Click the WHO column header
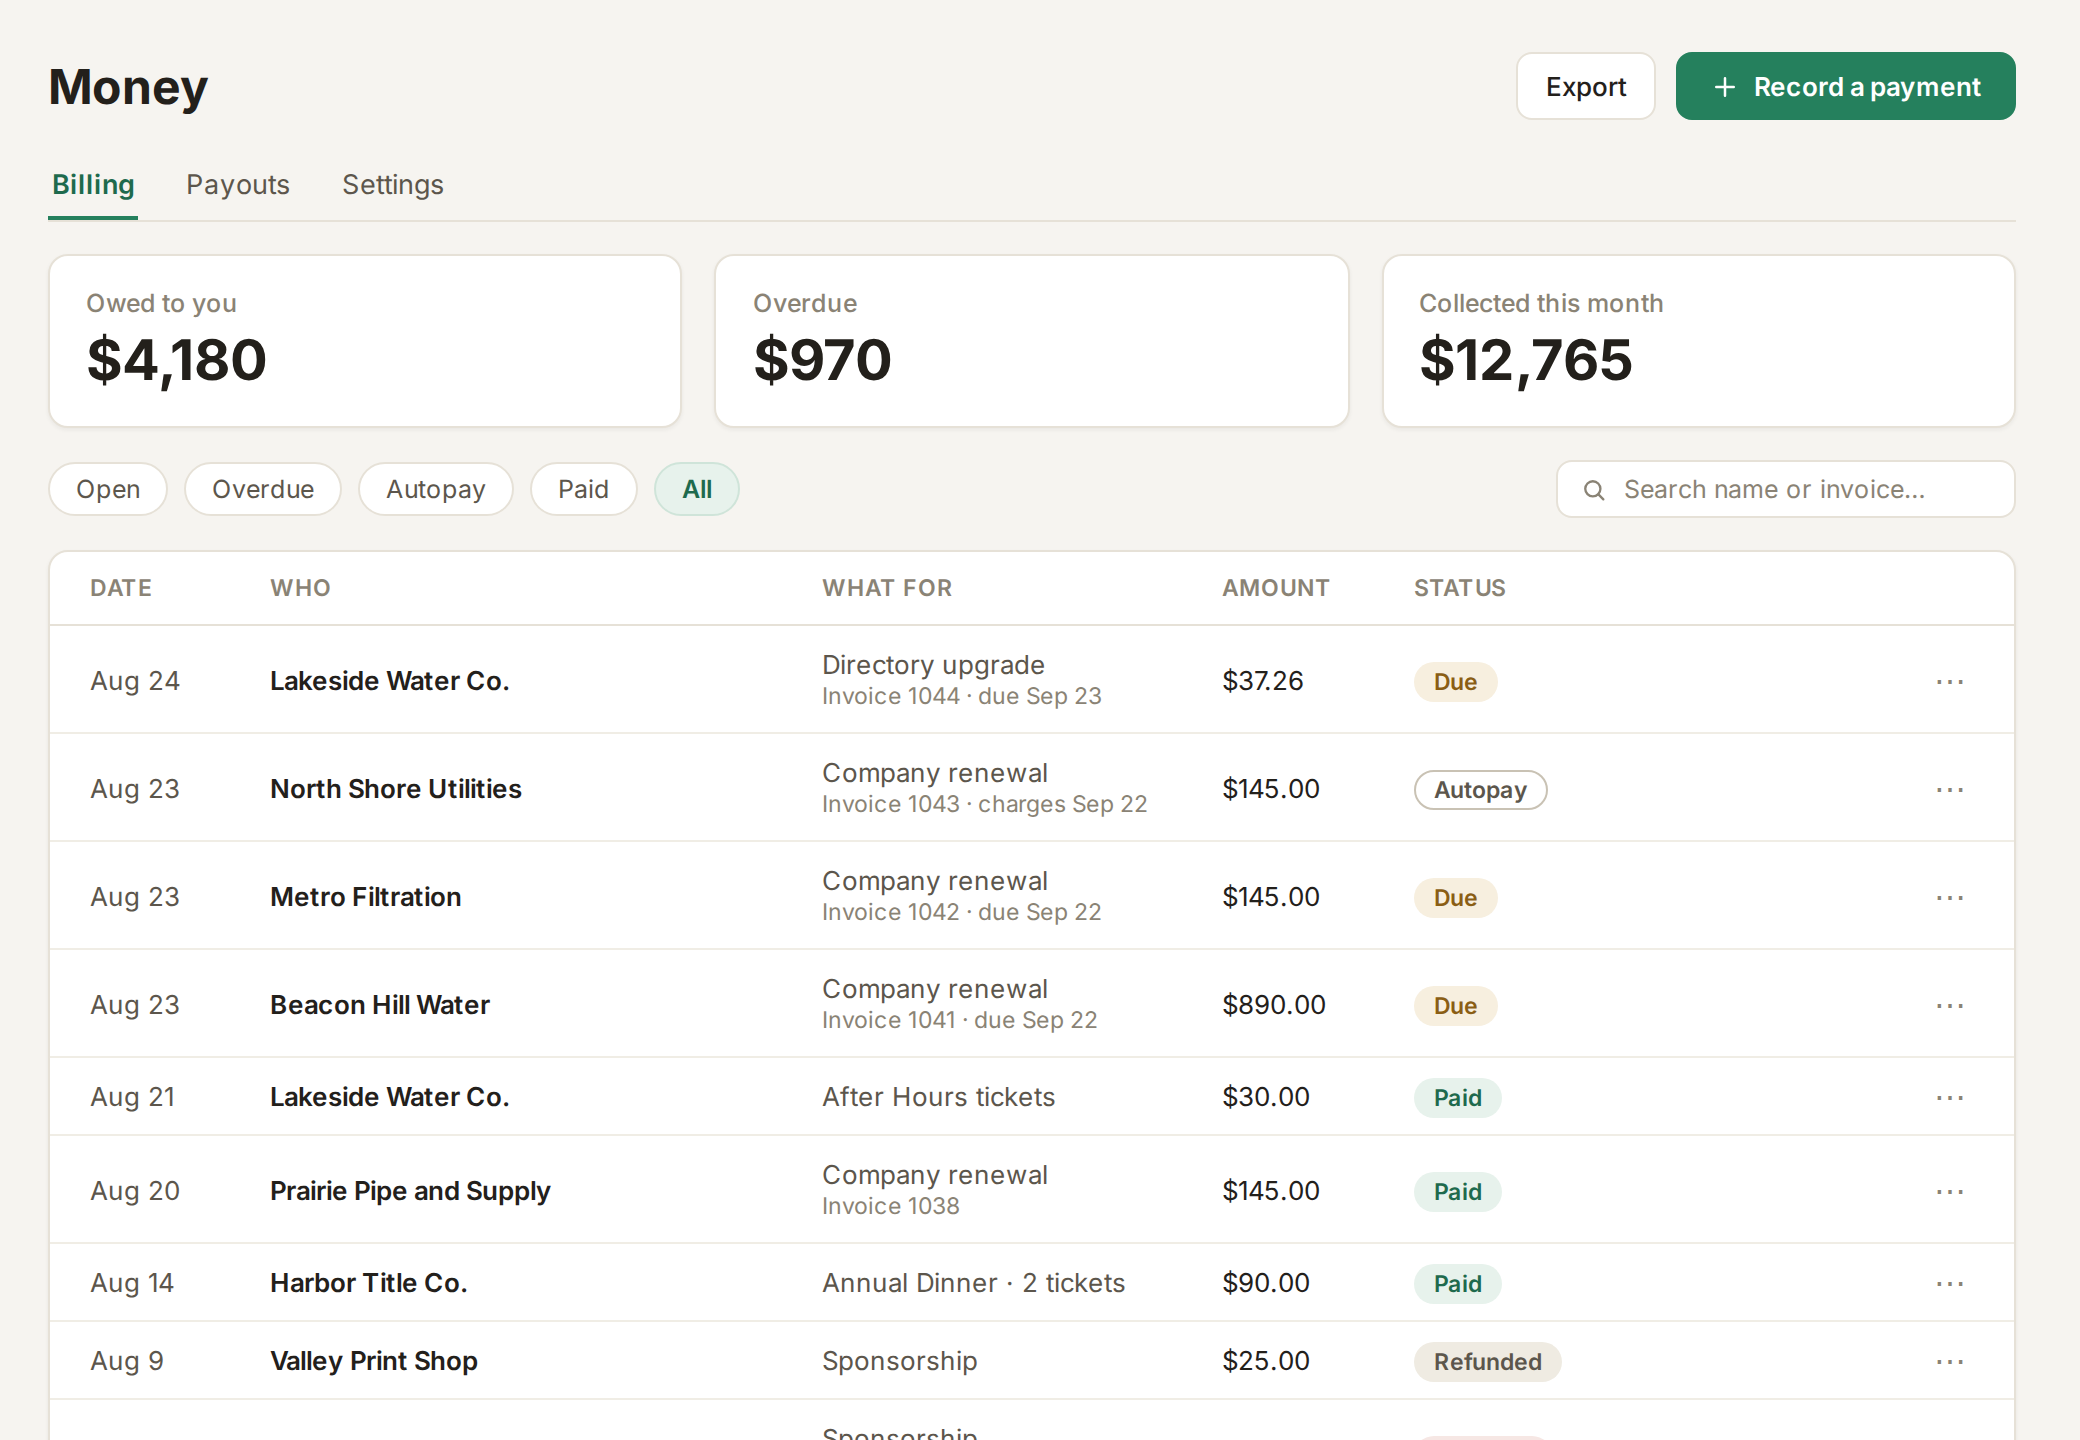This screenshot has height=1440, width=2080. click(x=300, y=588)
